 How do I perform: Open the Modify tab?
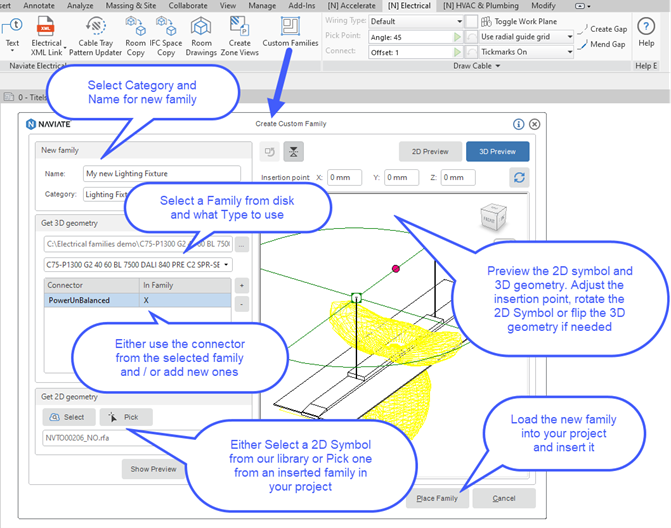click(543, 6)
